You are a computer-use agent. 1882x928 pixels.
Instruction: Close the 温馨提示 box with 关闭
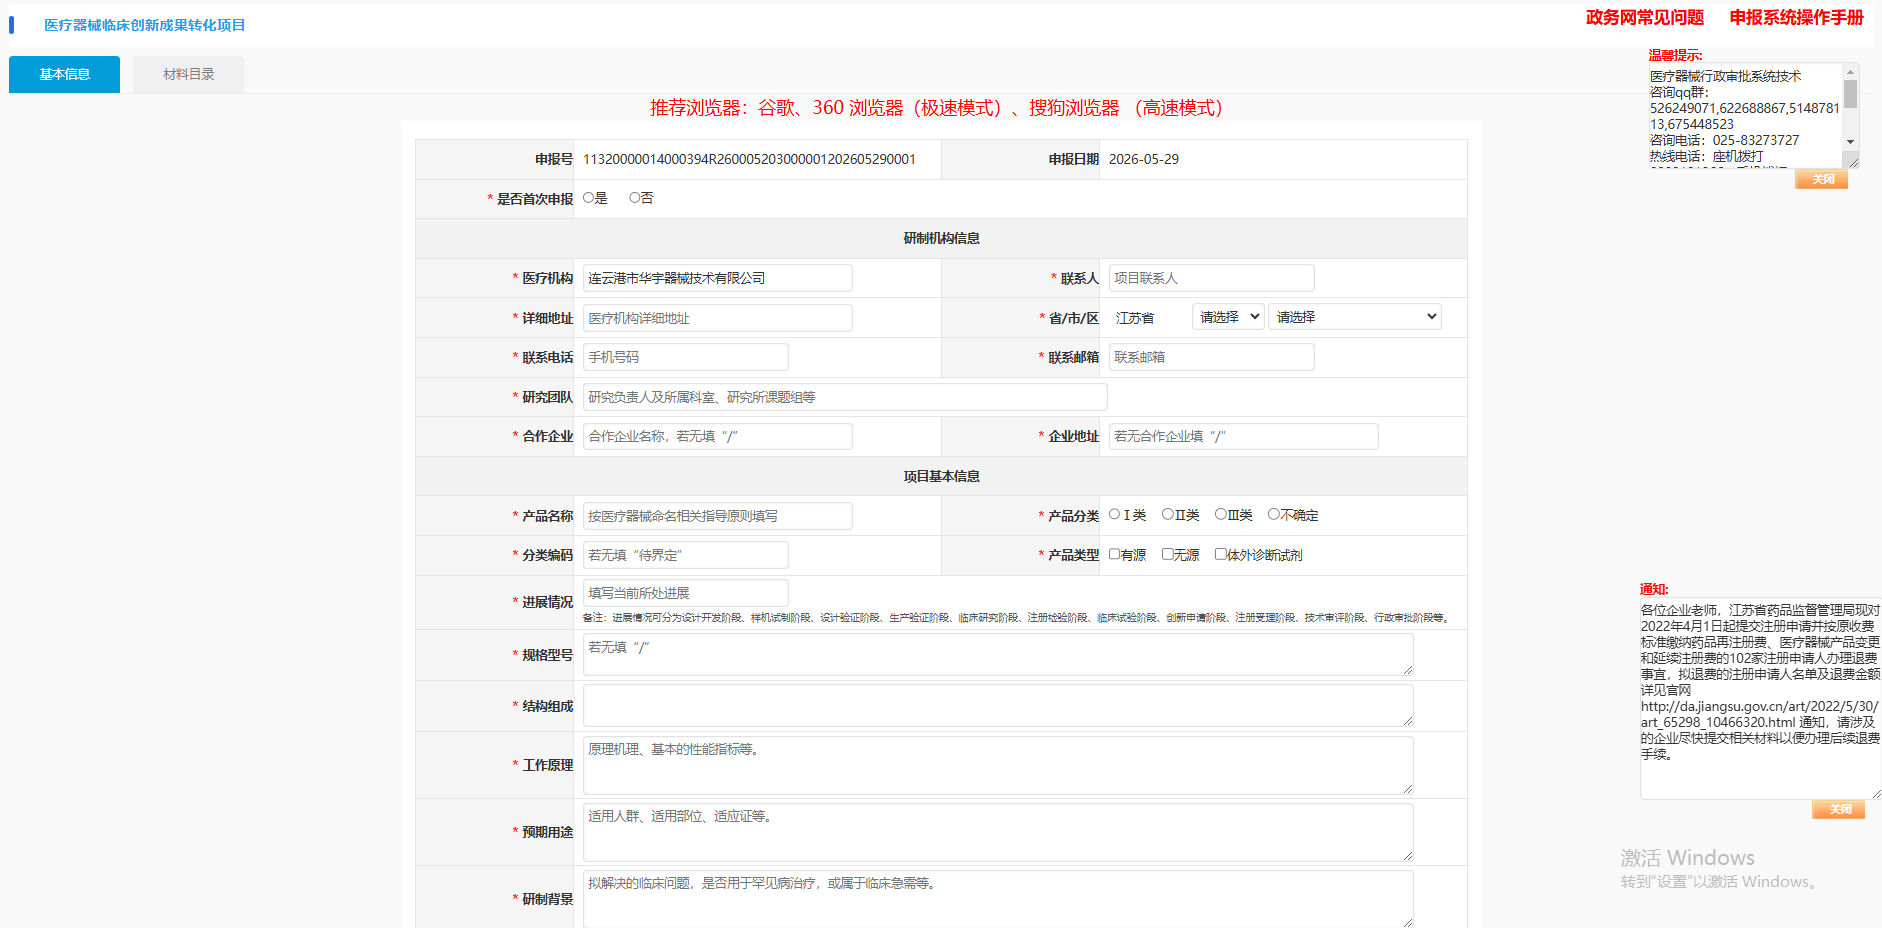point(1822,180)
